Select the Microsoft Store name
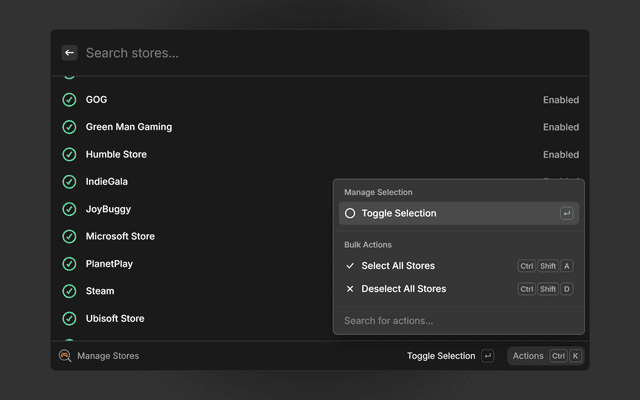640x400 pixels. click(x=120, y=236)
